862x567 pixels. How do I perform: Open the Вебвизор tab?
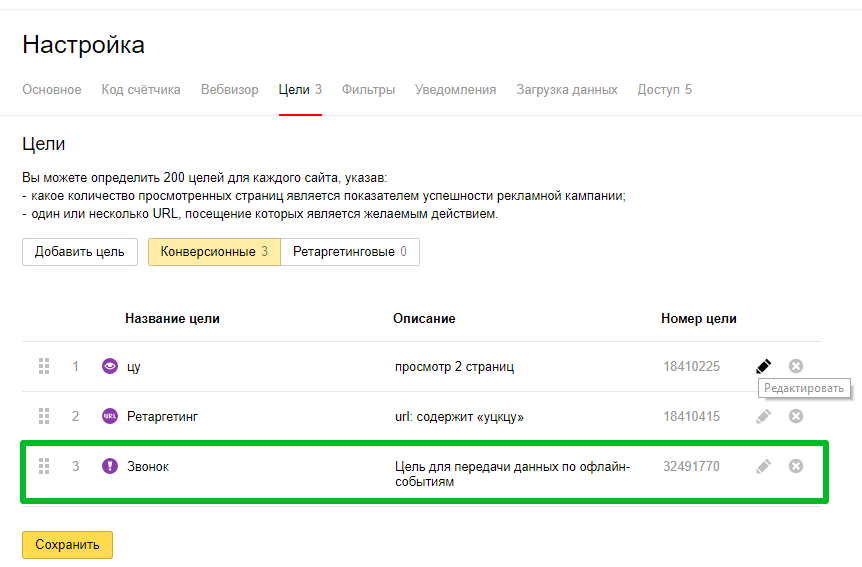(230, 90)
